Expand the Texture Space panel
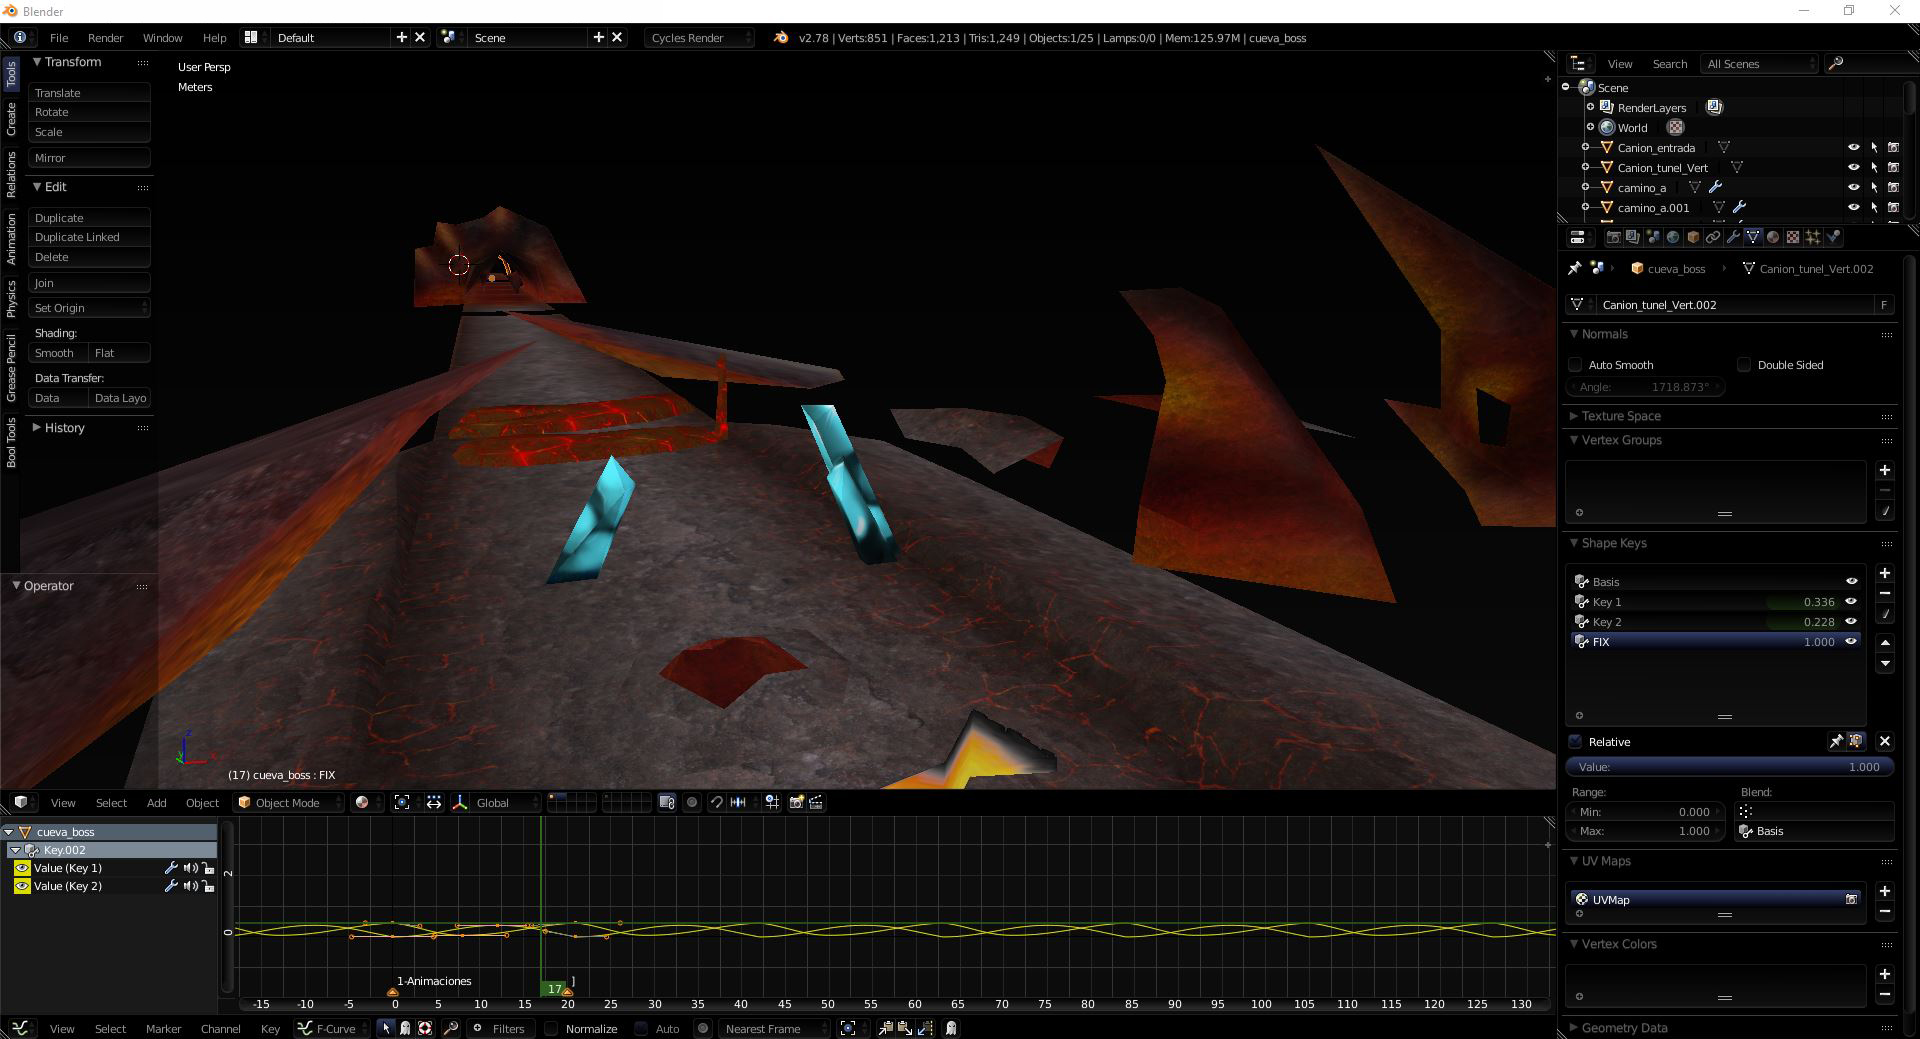This screenshot has height=1039, width=1920. [x=1621, y=416]
